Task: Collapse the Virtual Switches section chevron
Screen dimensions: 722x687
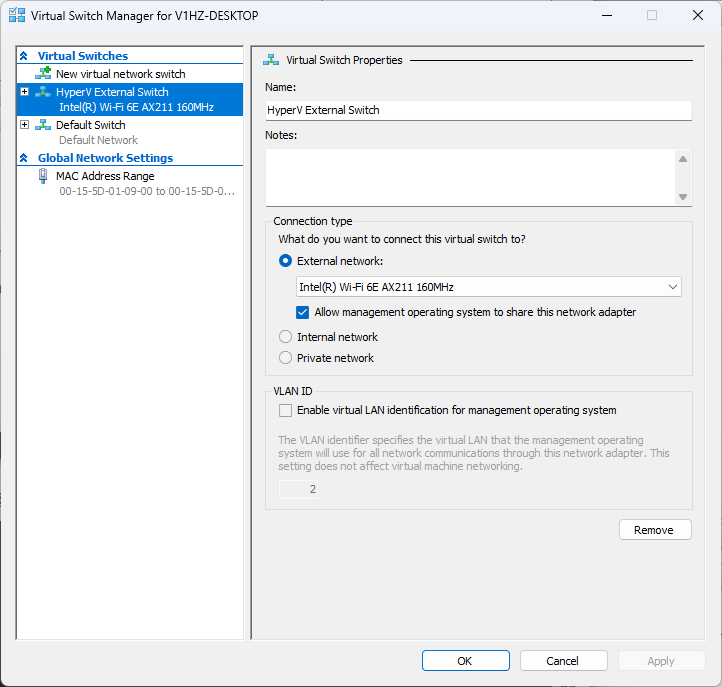Action: point(24,56)
